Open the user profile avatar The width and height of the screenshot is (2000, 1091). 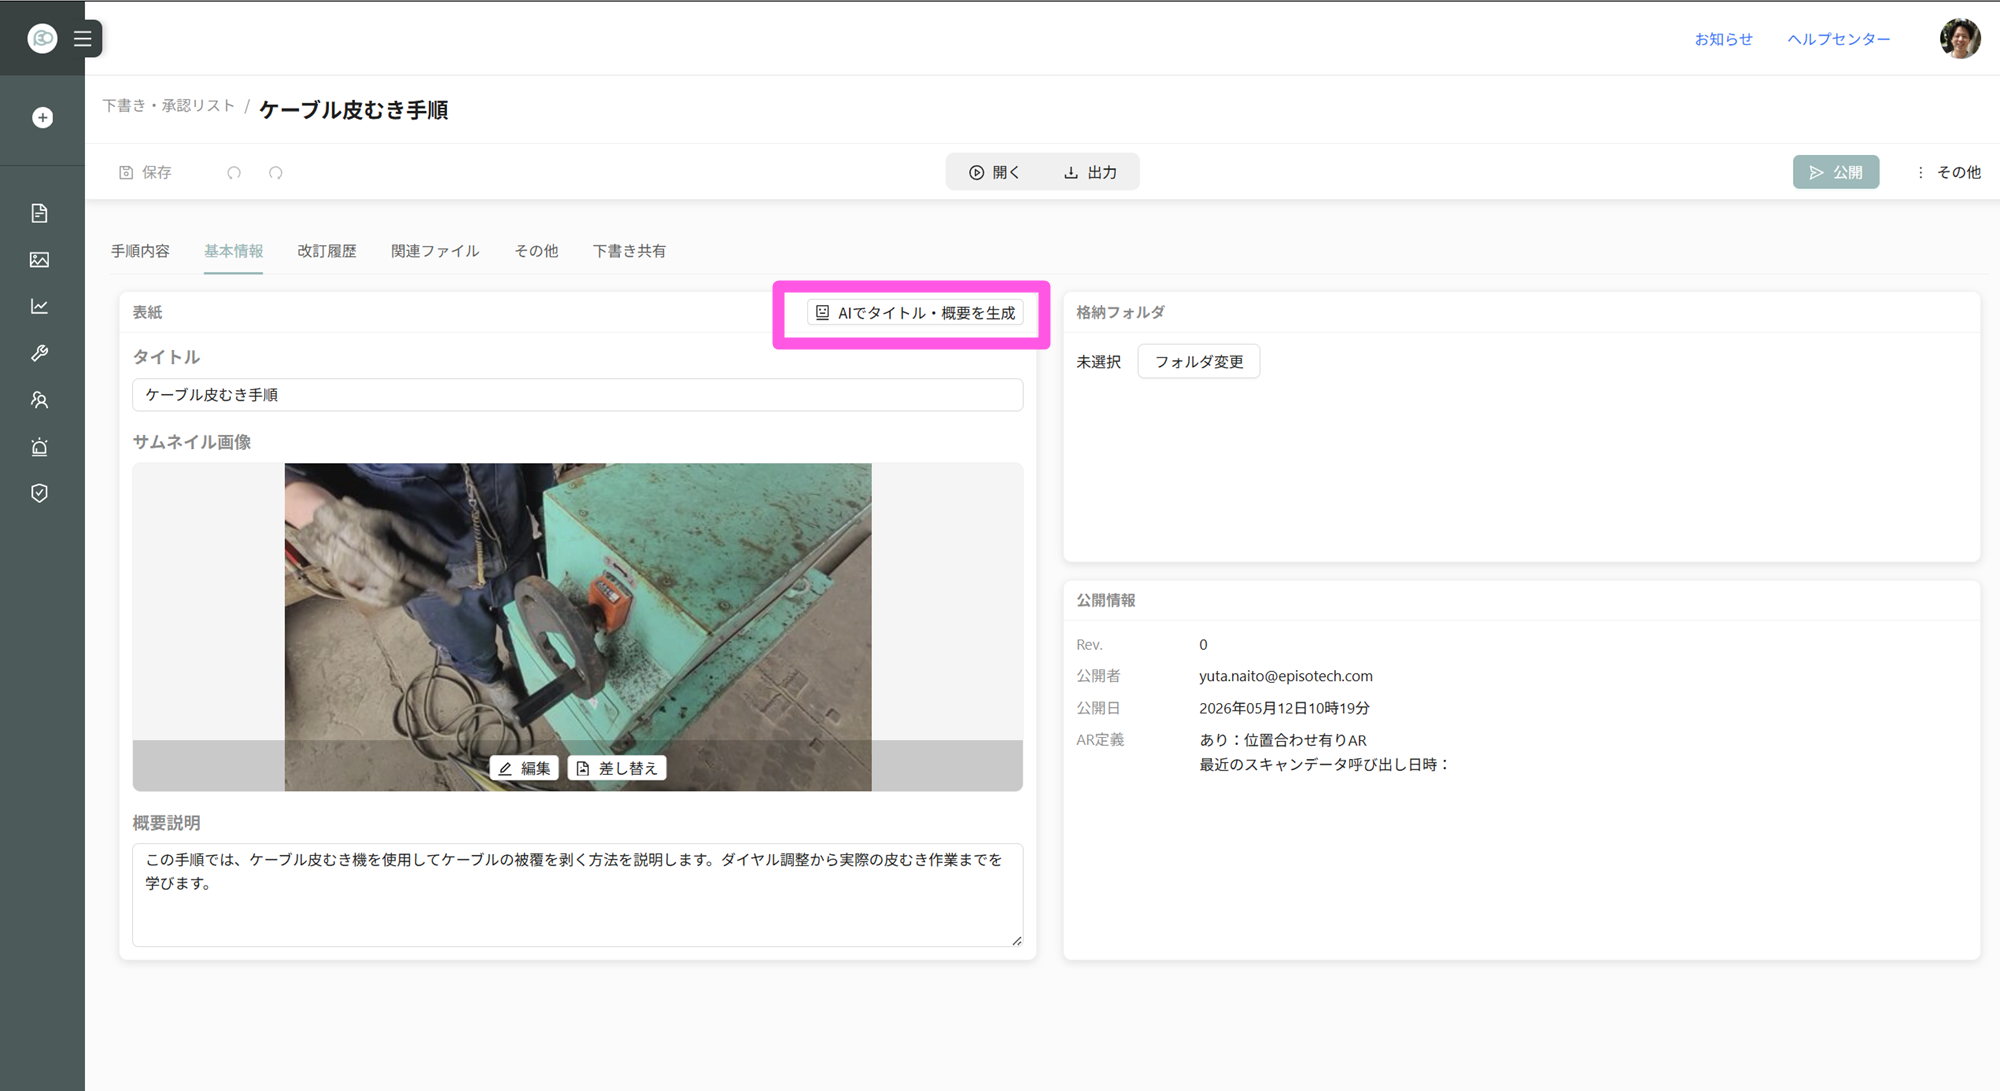(1960, 39)
